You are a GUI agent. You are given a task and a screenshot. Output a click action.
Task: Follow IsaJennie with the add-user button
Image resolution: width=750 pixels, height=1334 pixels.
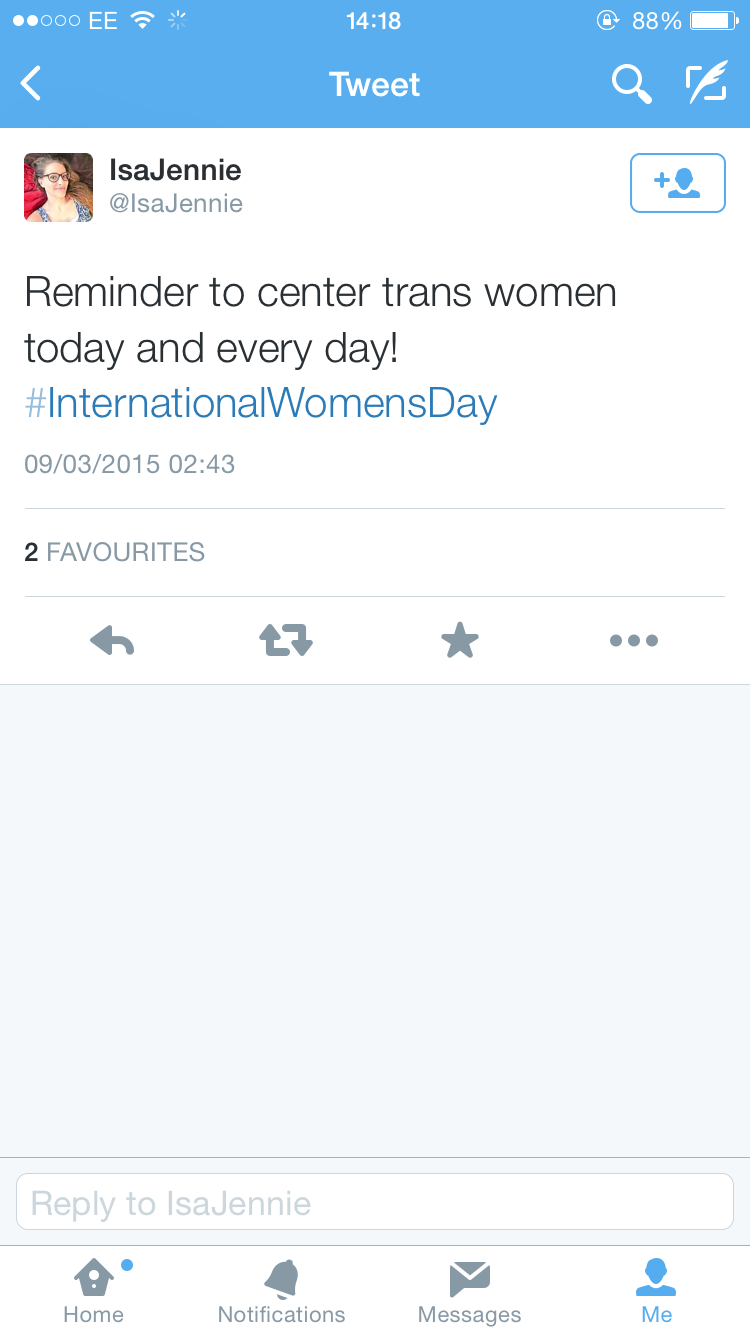tap(677, 183)
